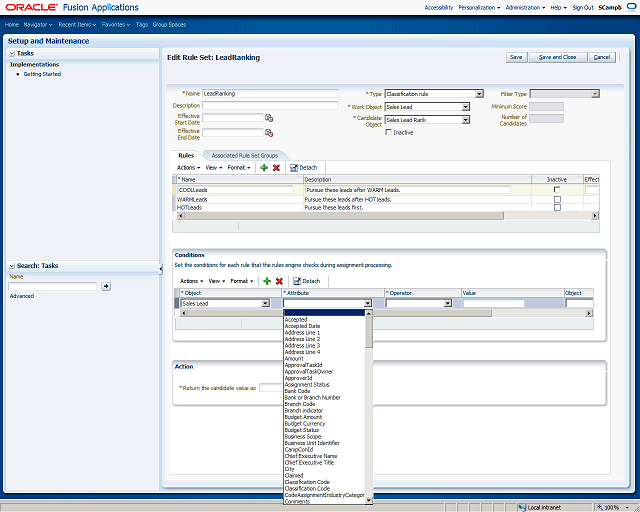Select Accepted Date in the attribute list
The image size is (640, 512).
pos(302,326)
